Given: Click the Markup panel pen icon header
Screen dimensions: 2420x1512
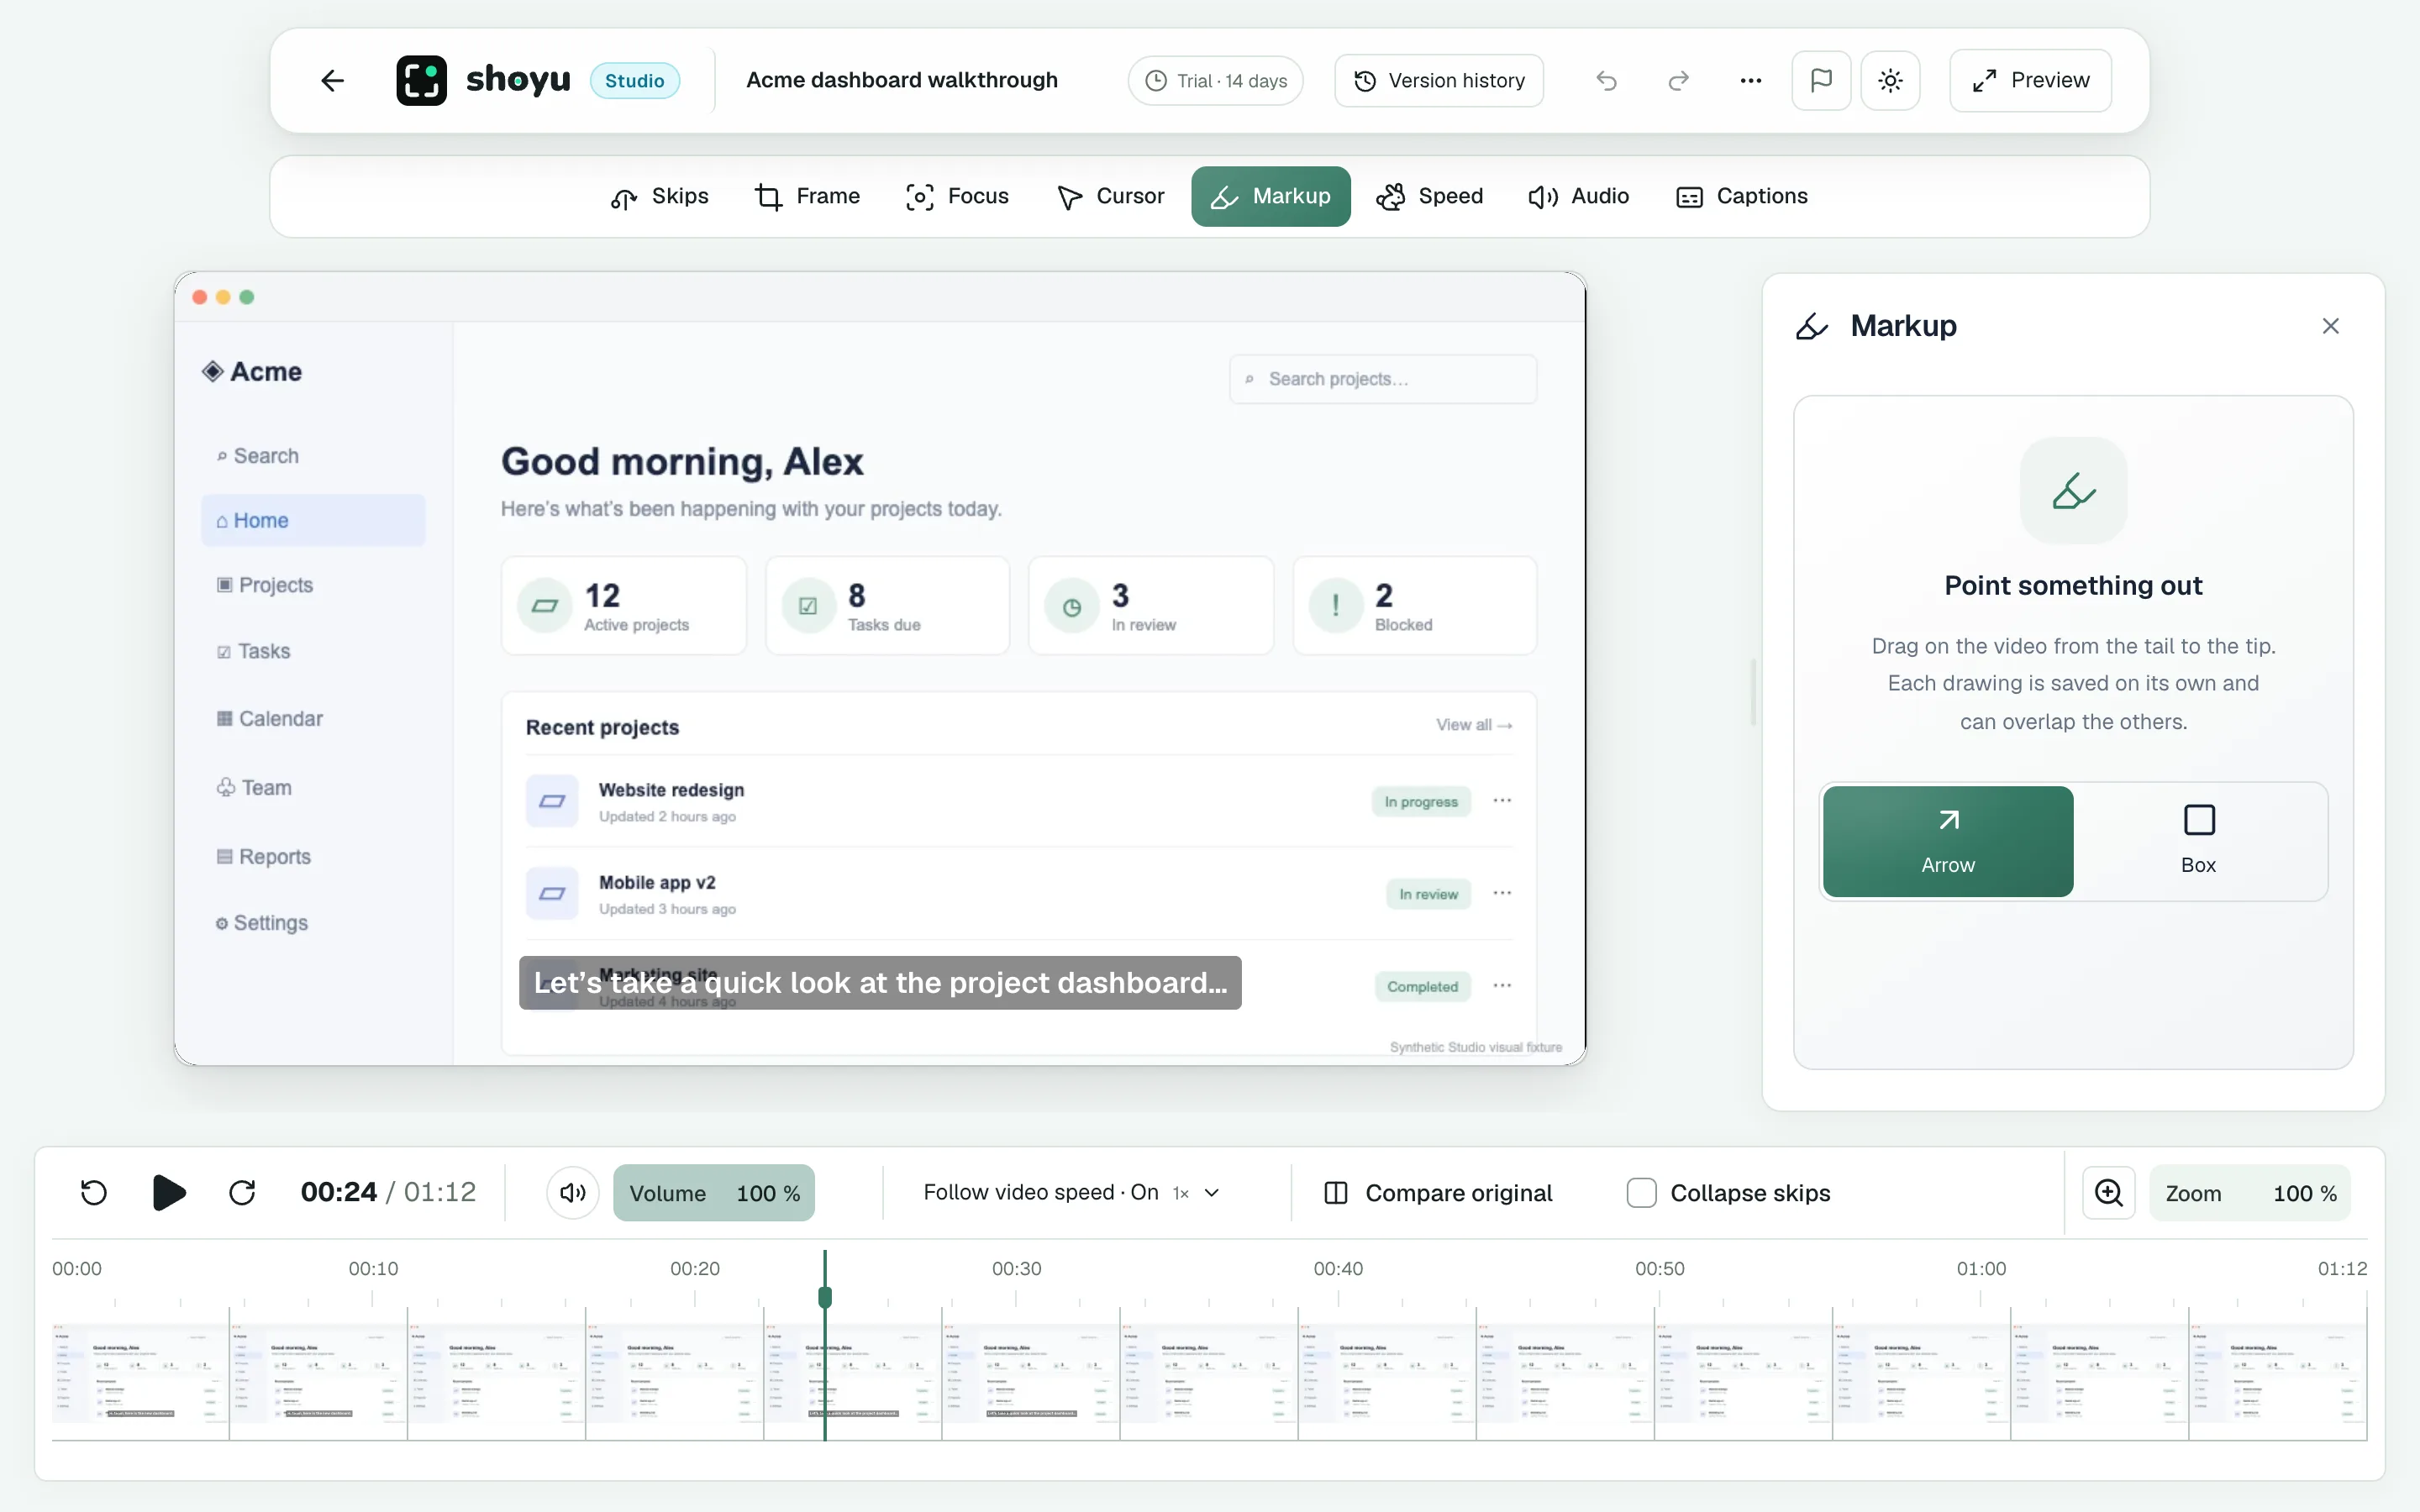Looking at the screenshot, I should coord(1812,326).
